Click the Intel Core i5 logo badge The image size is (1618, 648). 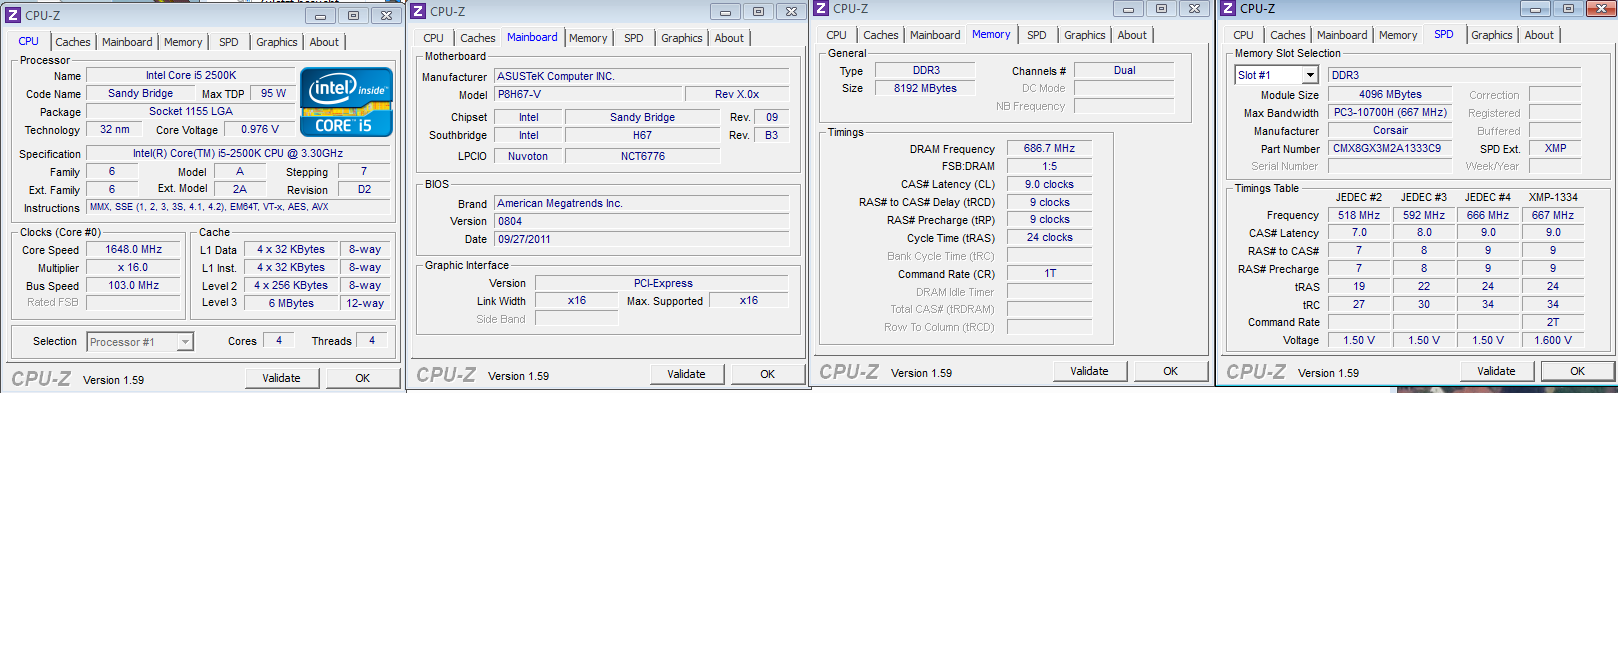point(346,102)
